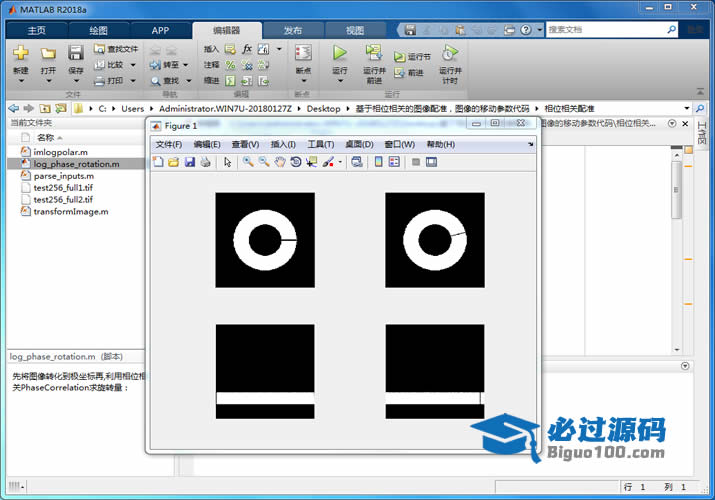The width and height of the screenshot is (715, 500).
Task: Click the top-left ring image thumbnail
Action: (265, 240)
